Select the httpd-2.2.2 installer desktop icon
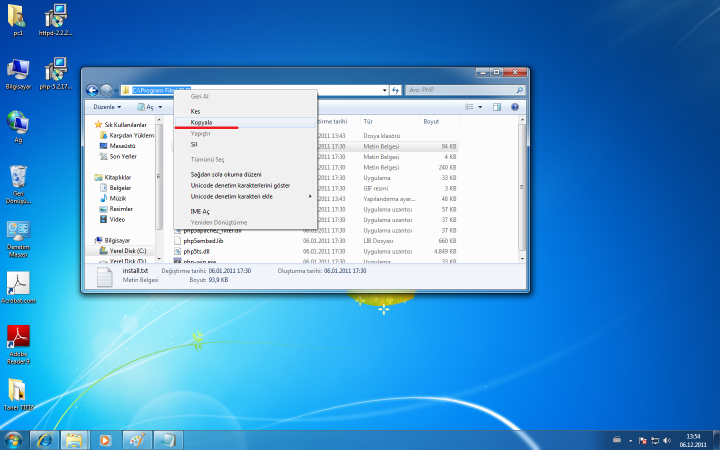This screenshot has width=720, height=450. pos(57,20)
